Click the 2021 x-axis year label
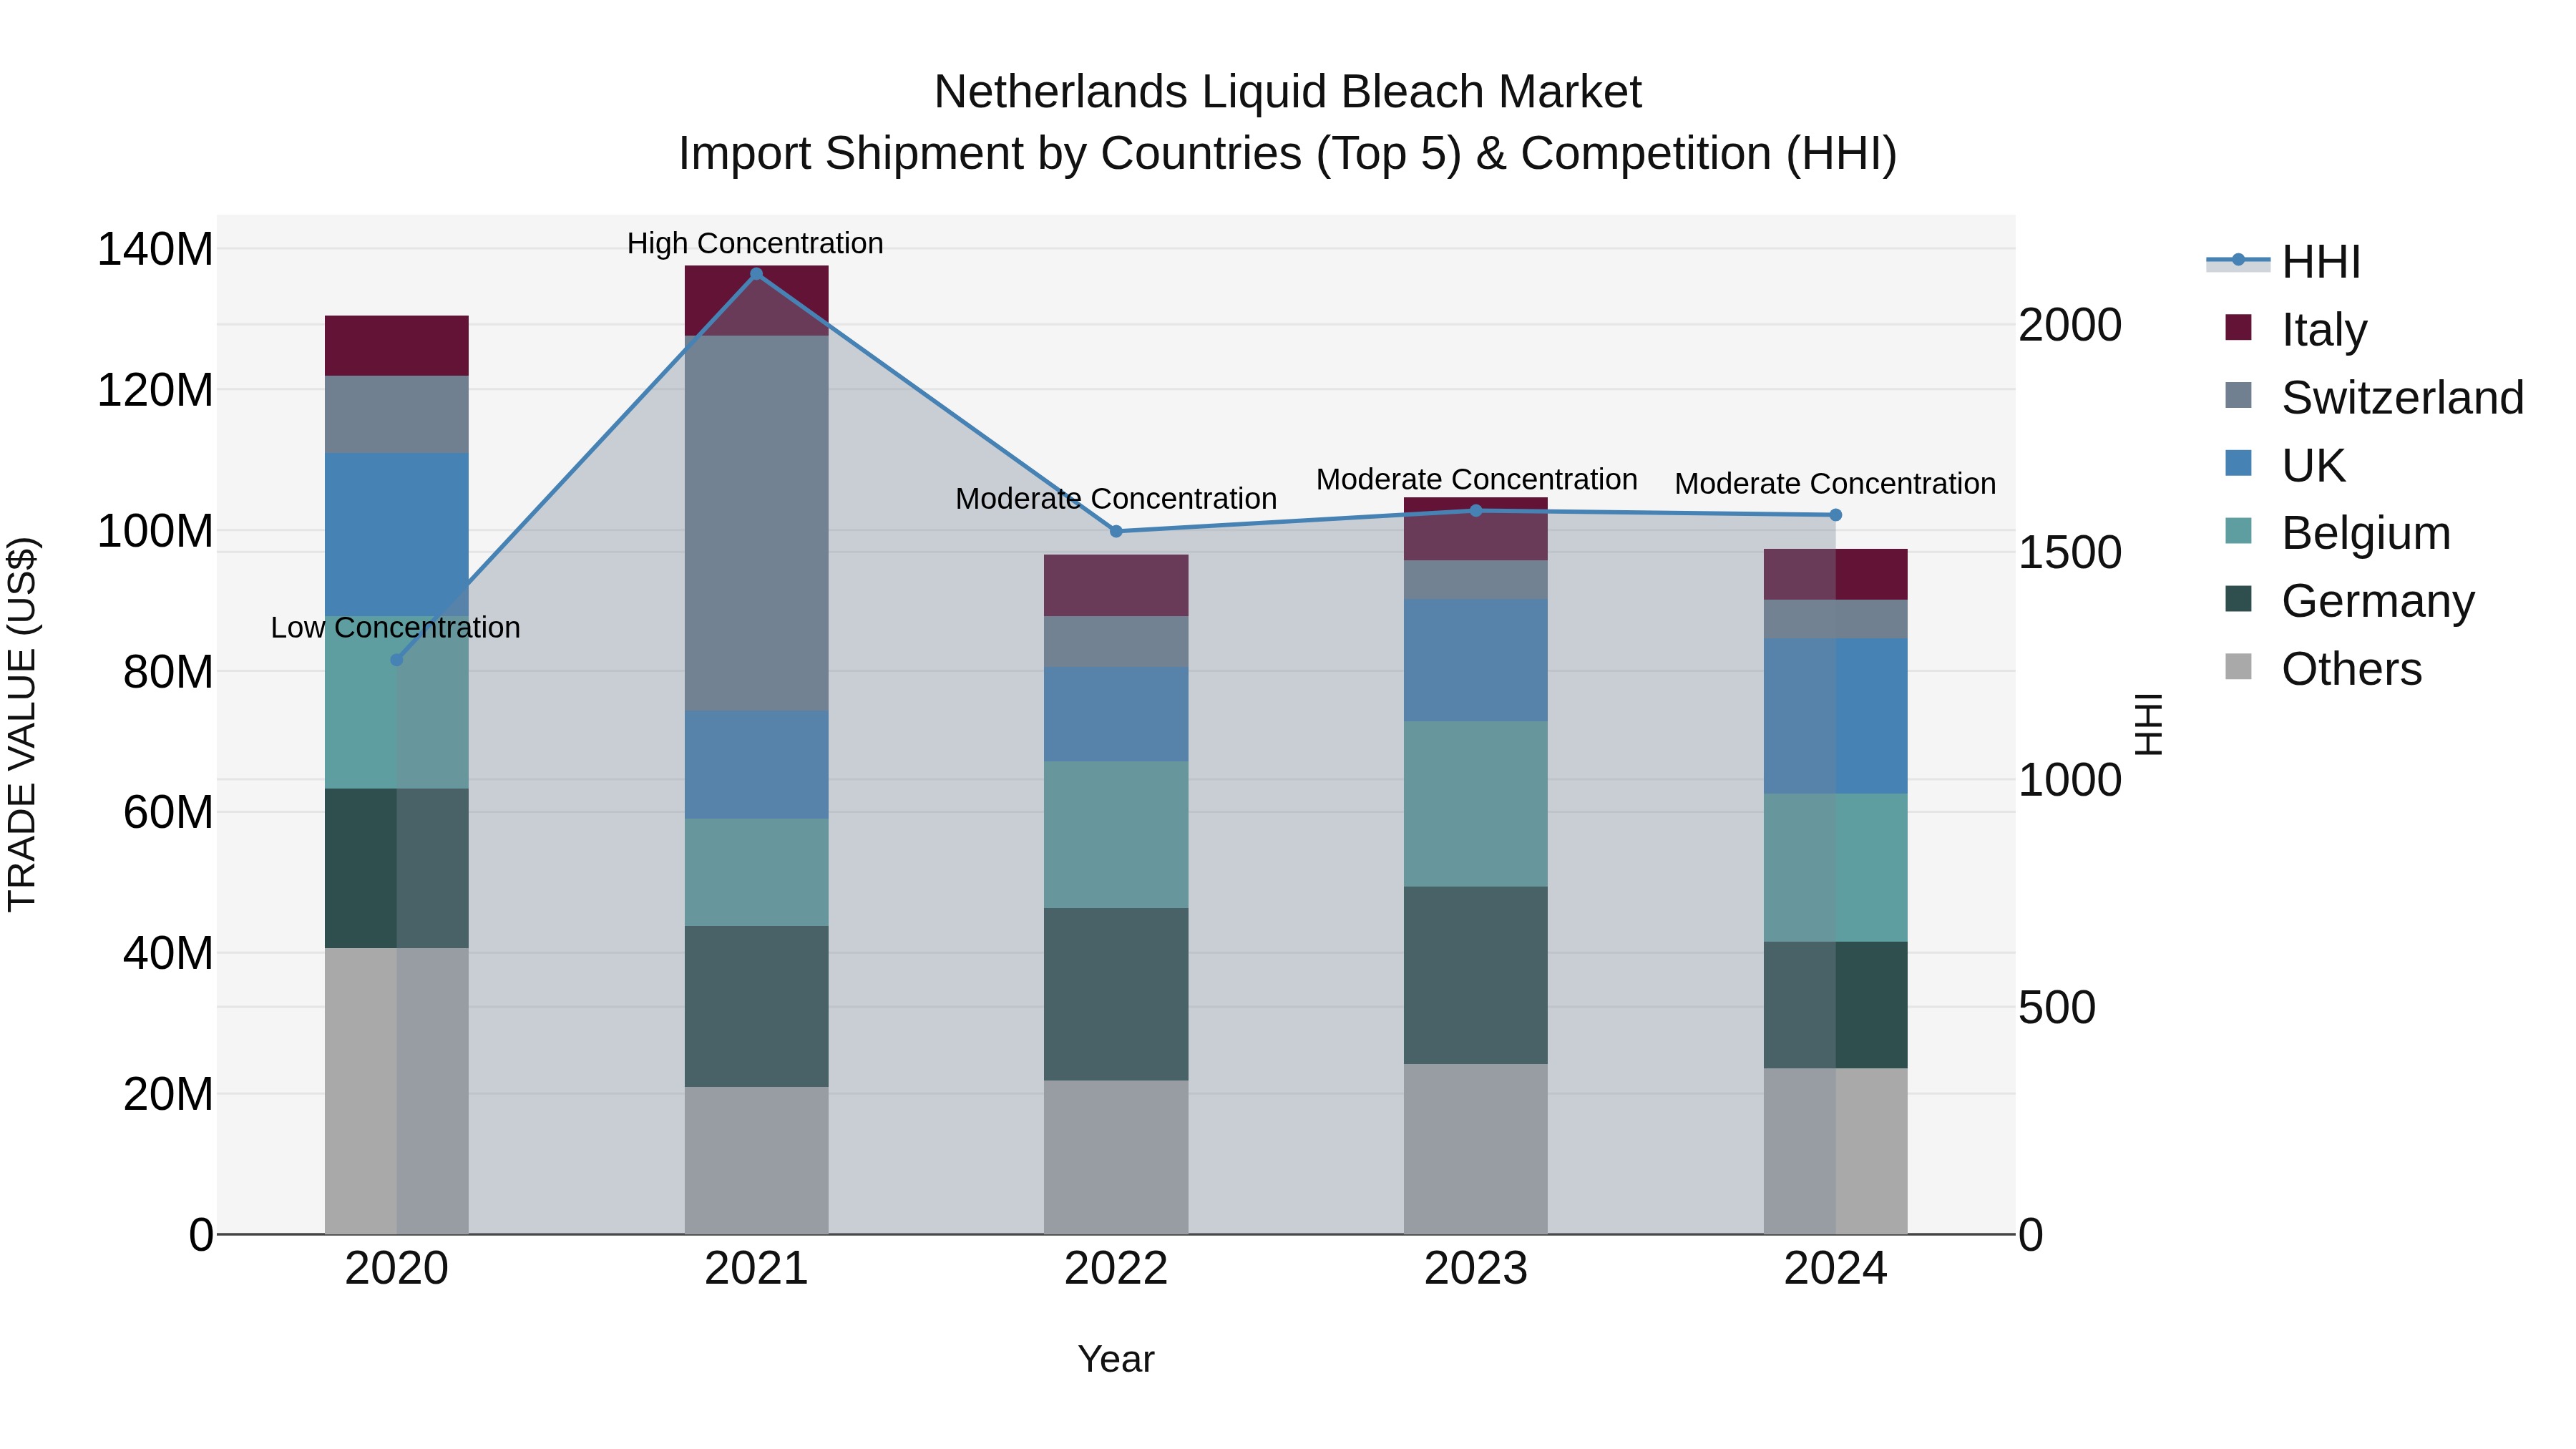The height and width of the screenshot is (1449, 2576). [x=756, y=1269]
